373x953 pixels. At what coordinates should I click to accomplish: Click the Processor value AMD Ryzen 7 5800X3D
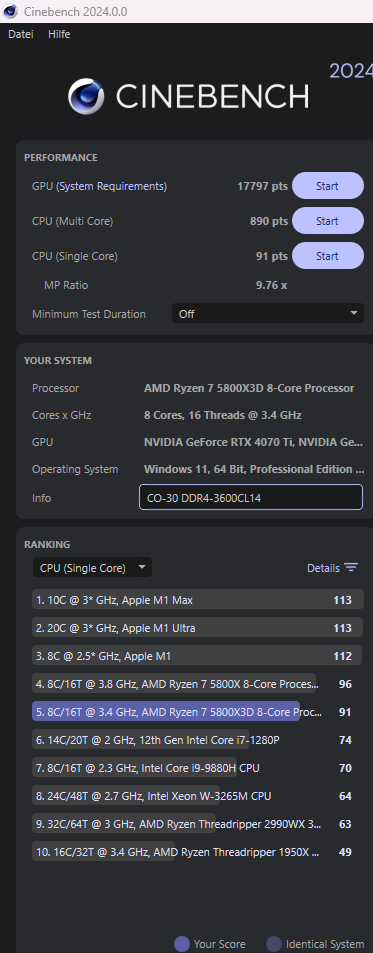[x=249, y=388]
